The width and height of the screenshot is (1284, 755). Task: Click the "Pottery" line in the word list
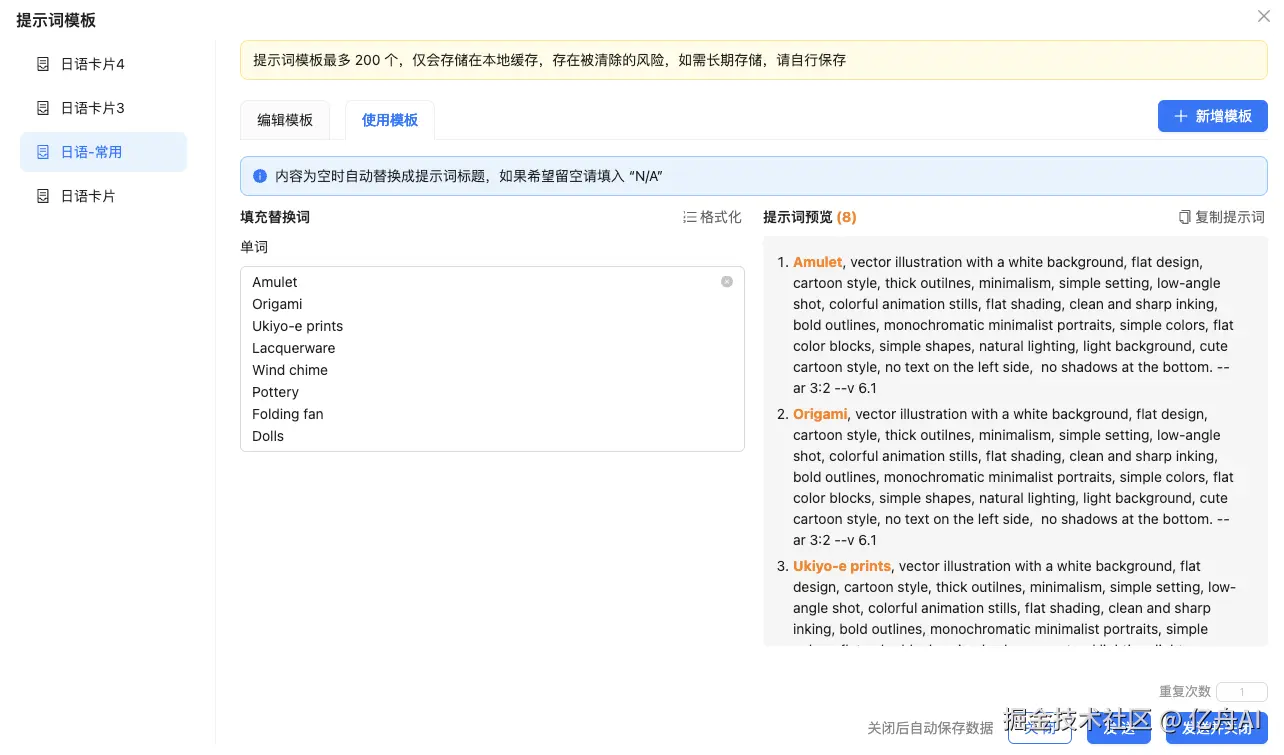click(275, 392)
